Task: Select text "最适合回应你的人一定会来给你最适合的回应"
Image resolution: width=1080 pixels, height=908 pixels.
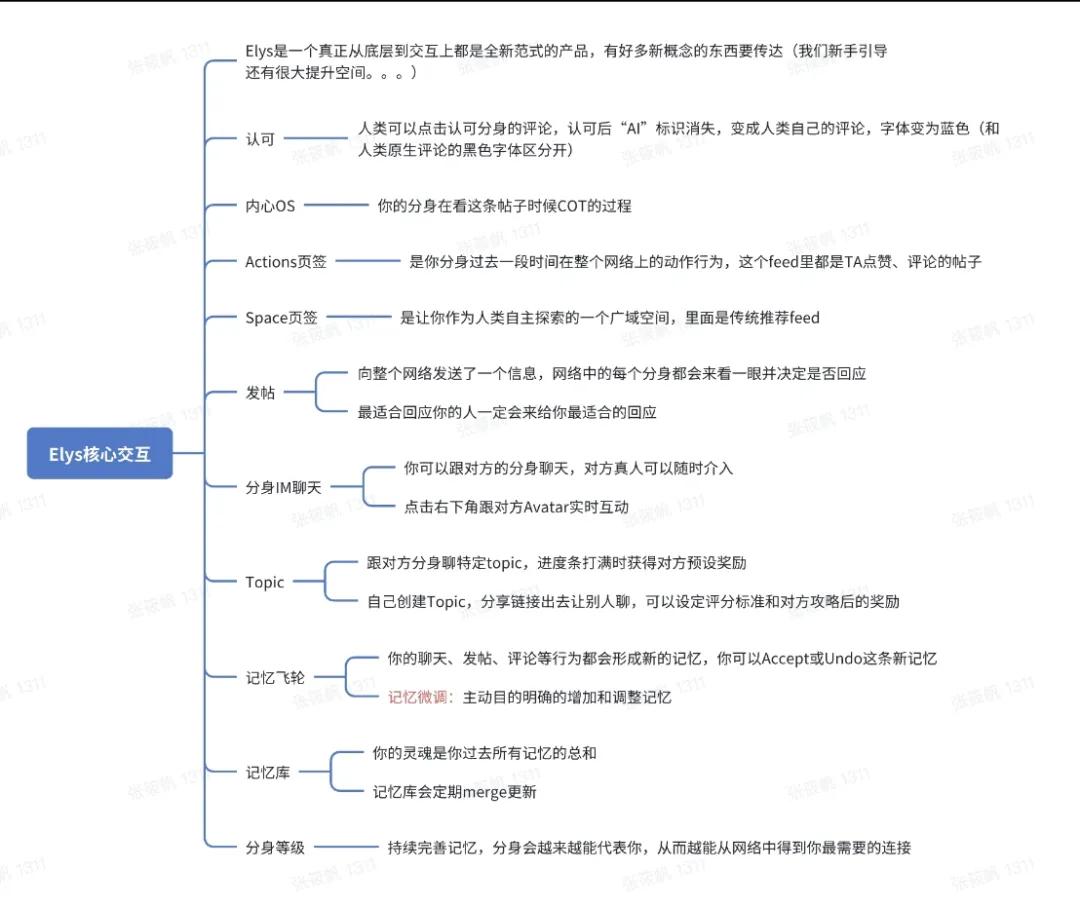Action: (x=507, y=412)
